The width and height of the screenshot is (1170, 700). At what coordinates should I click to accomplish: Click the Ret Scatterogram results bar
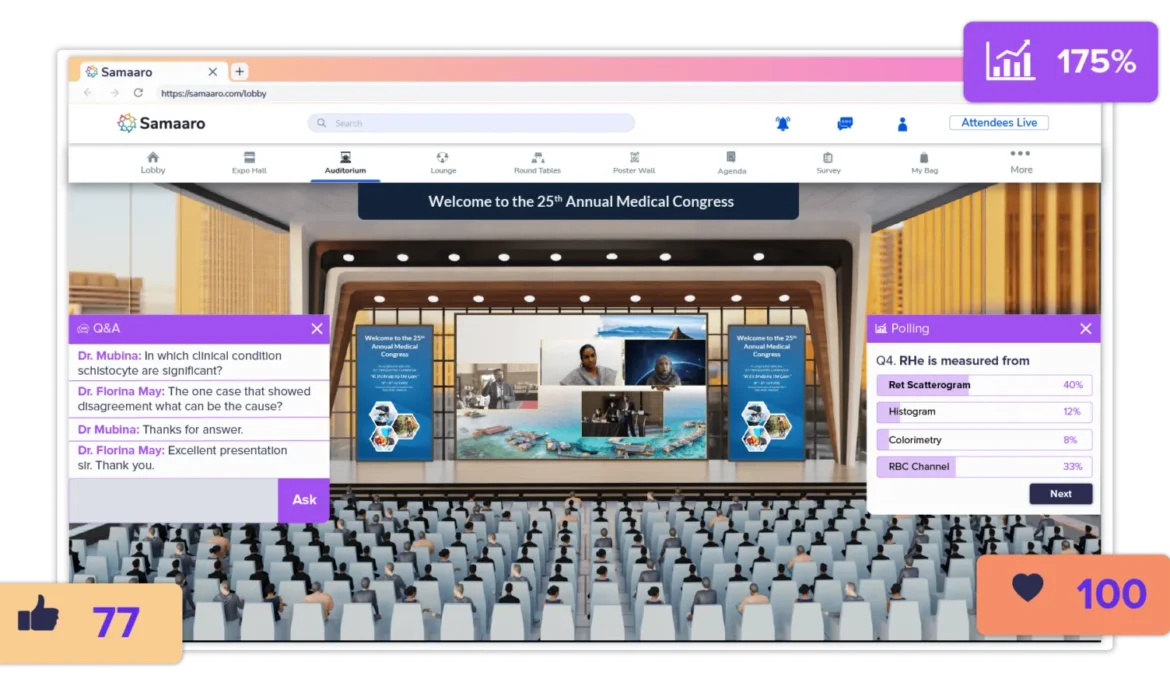tap(983, 384)
